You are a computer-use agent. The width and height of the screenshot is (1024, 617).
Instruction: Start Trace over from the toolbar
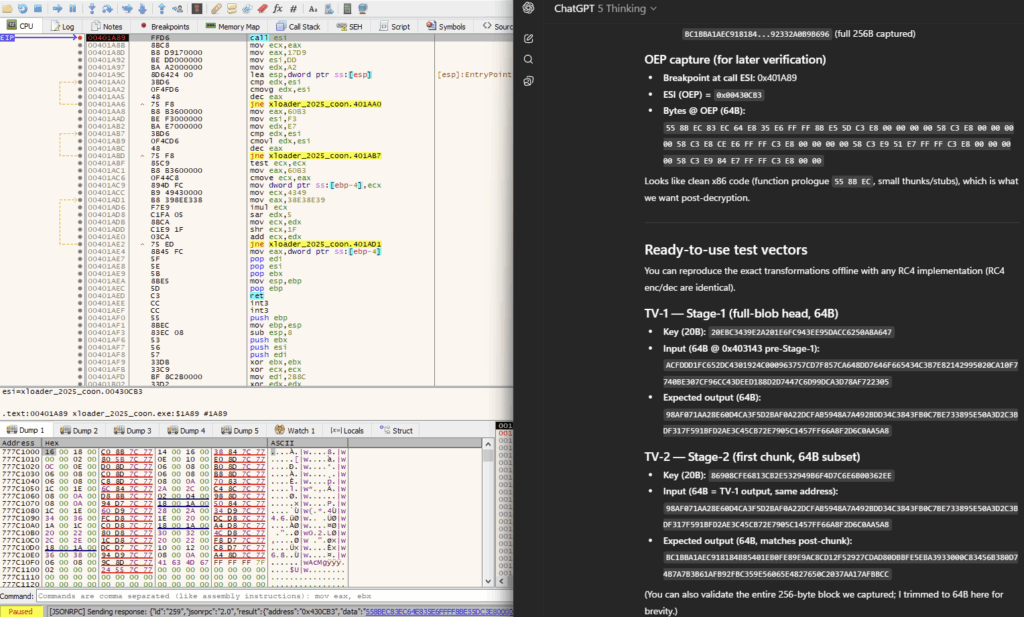(142, 8)
